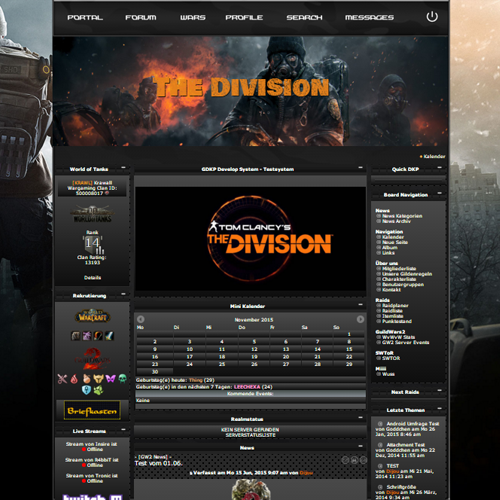Select day 17 in the Mini Kalender
Viewport: 500px width, 500px height.
[189, 357]
